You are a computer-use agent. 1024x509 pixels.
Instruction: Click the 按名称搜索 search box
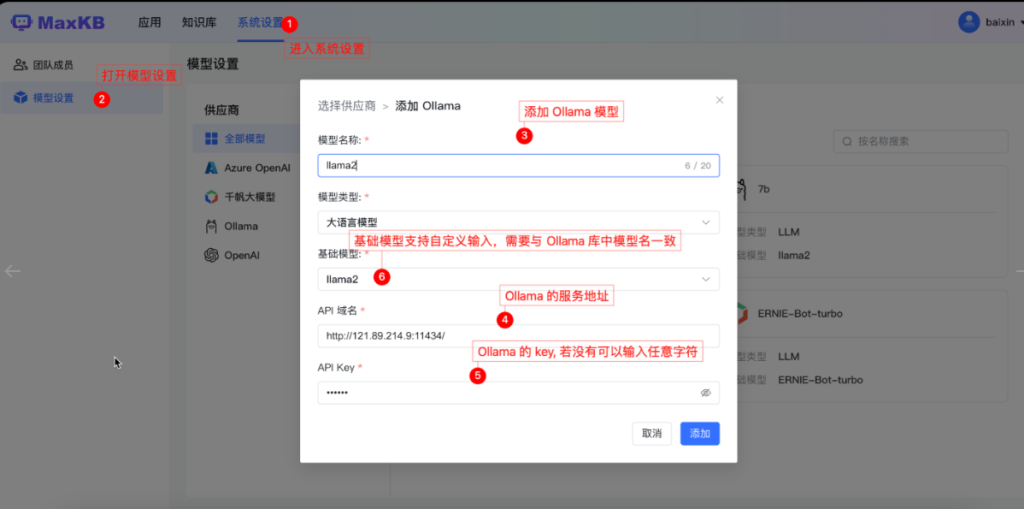tap(921, 141)
